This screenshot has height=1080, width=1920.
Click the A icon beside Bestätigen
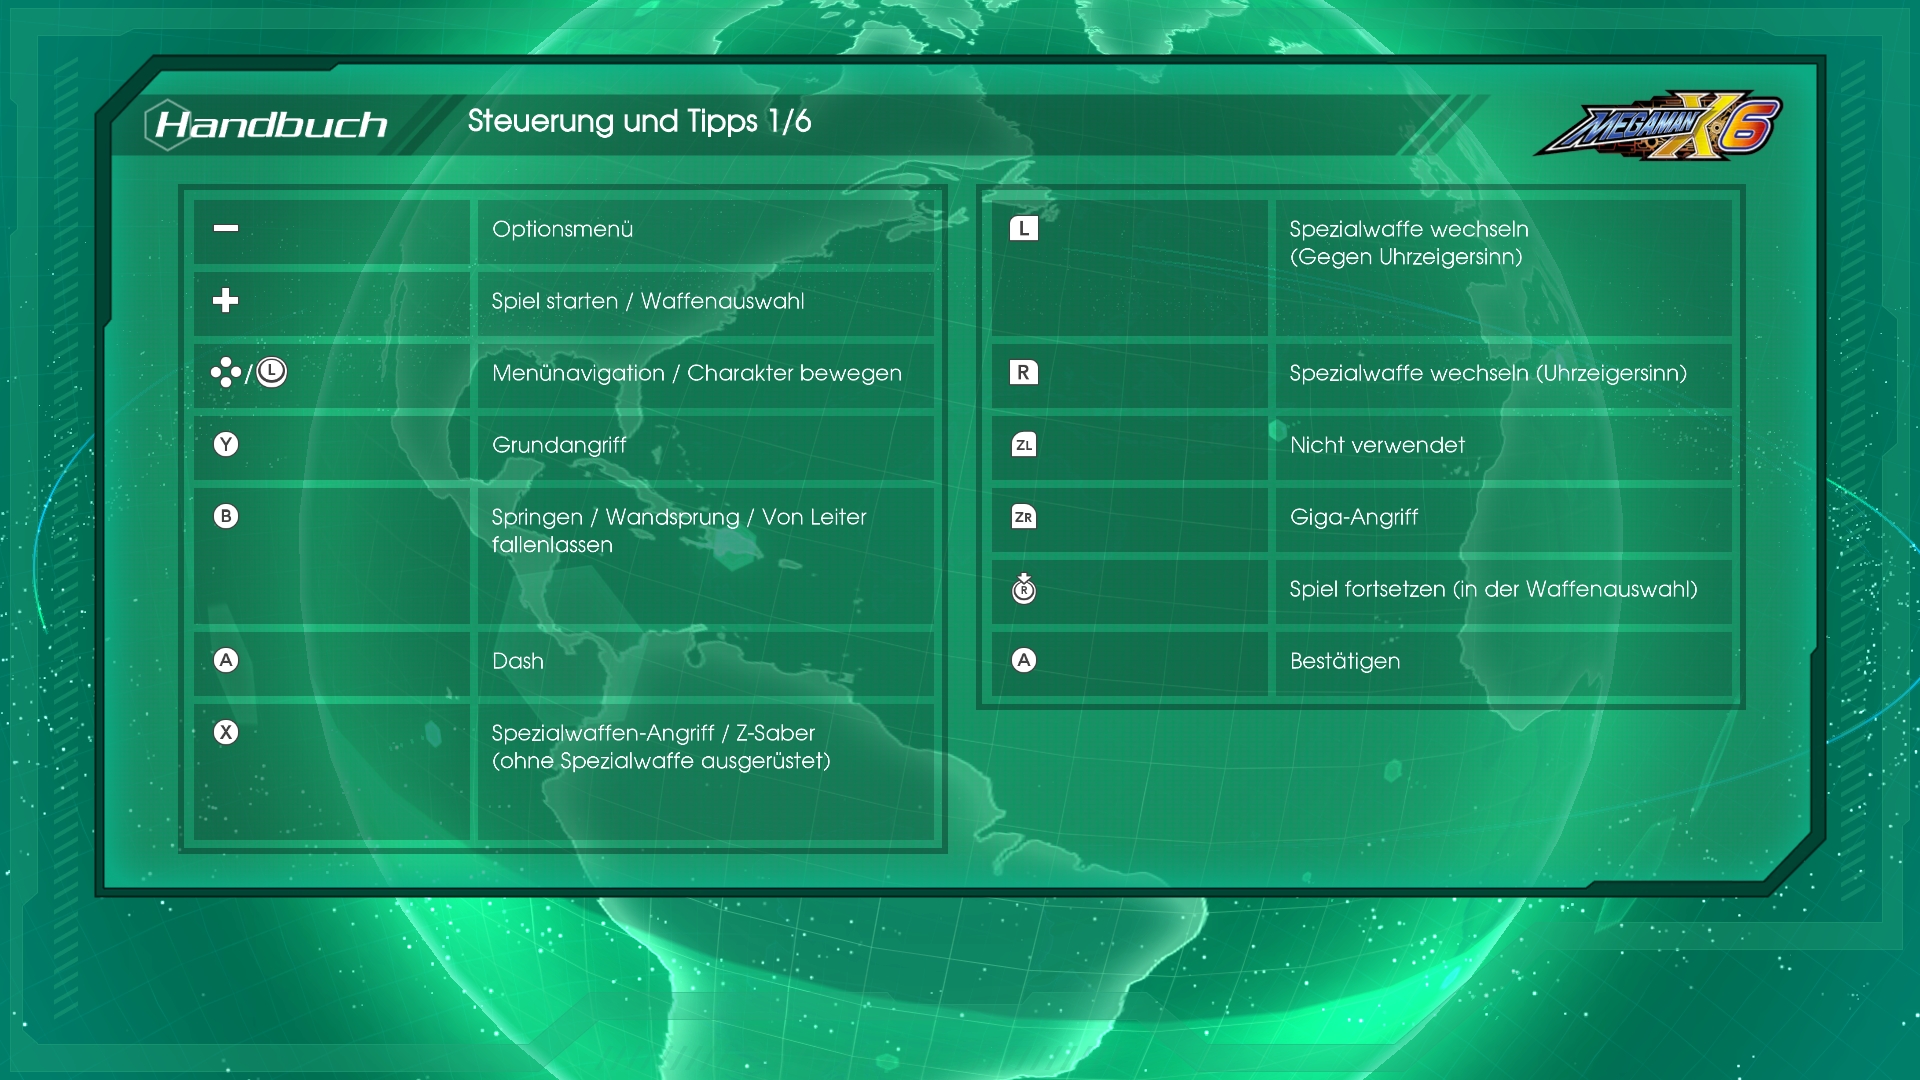(1023, 660)
